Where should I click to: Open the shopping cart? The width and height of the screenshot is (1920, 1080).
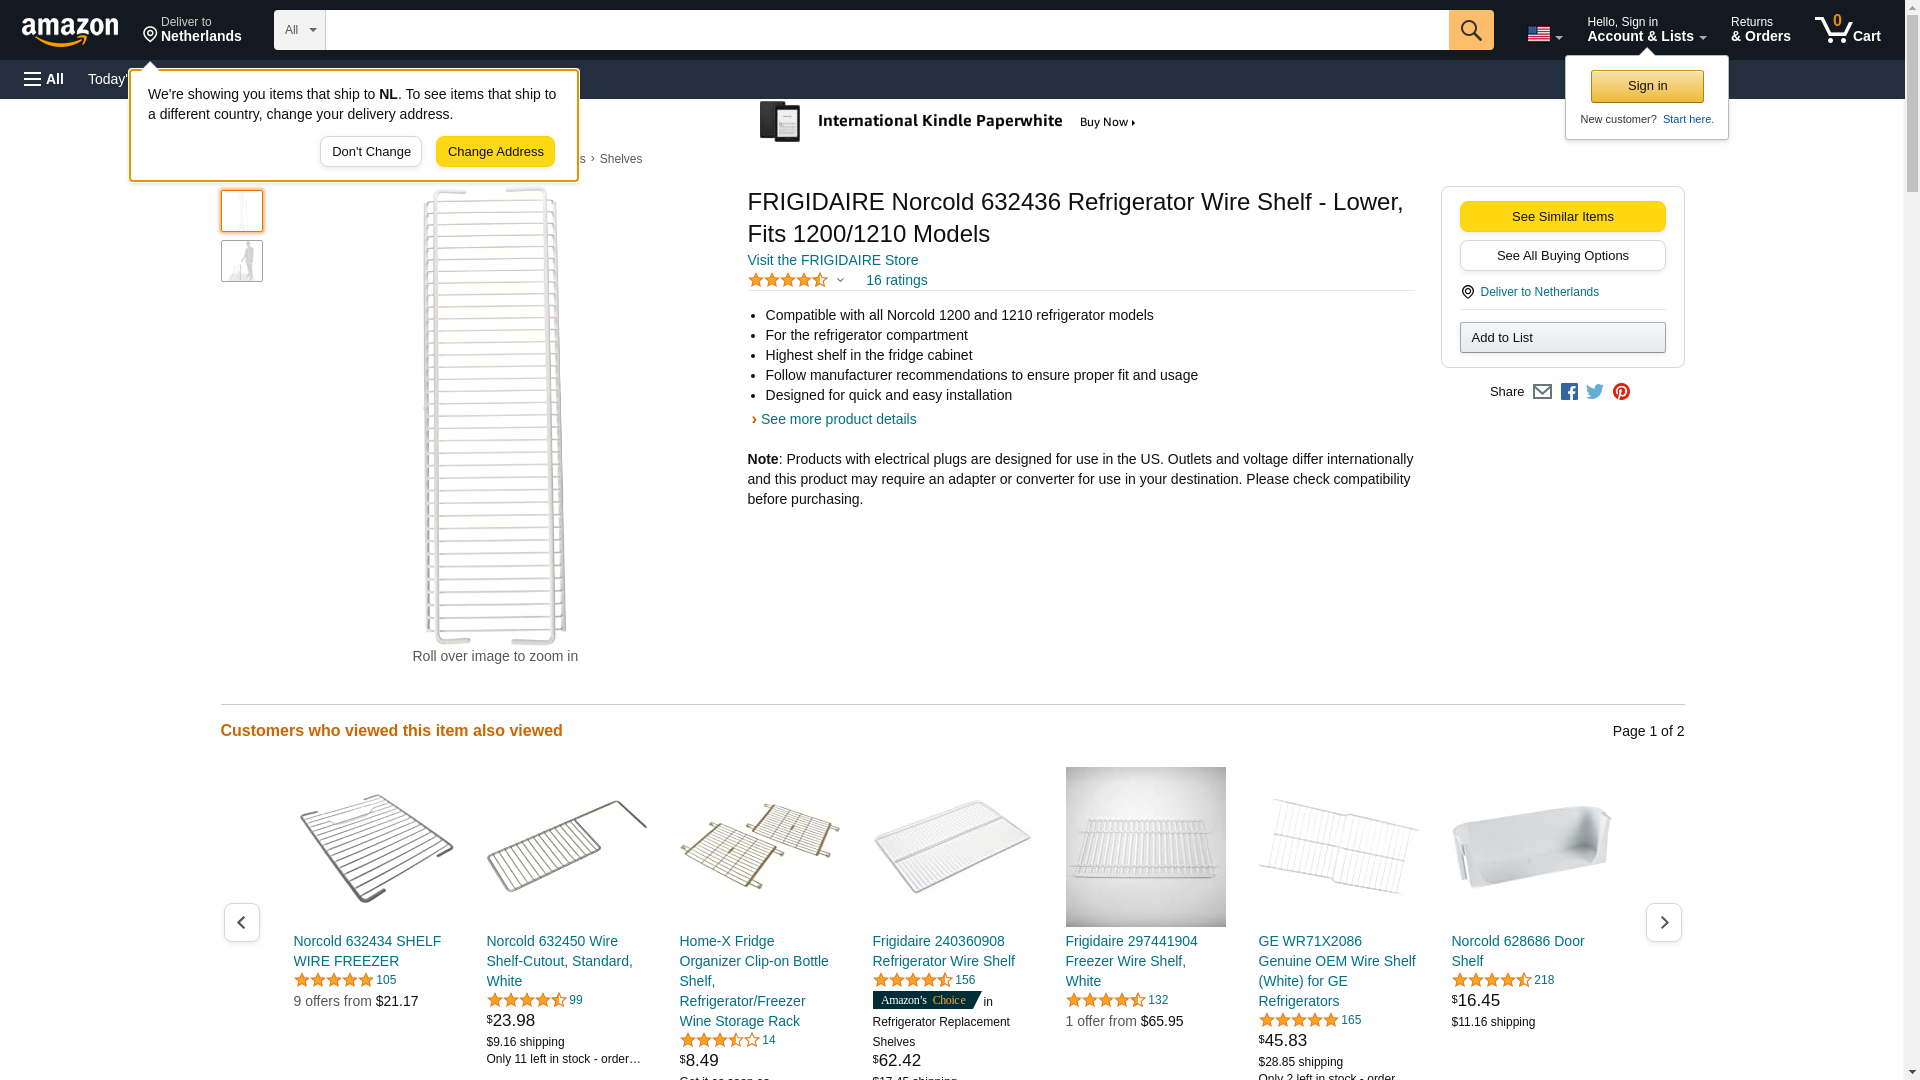point(1848,30)
